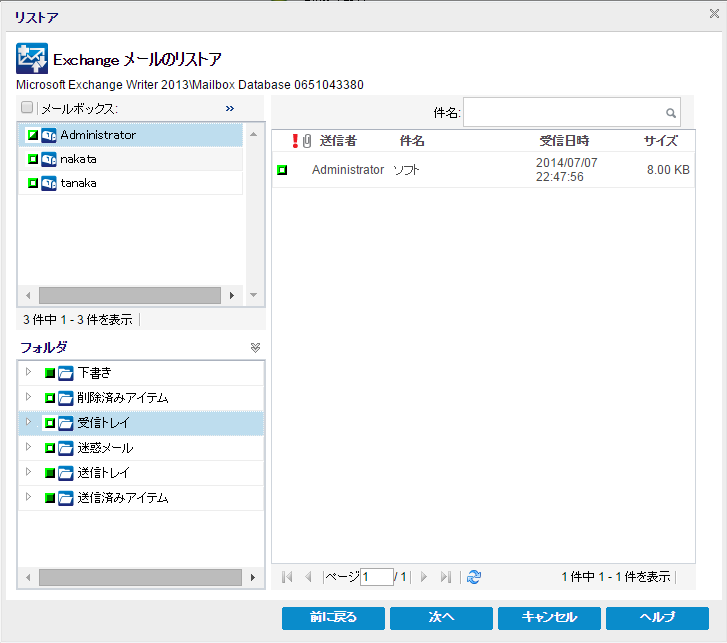Toggle the selection box of the ソフト message
The width and height of the screenshot is (727, 643).
pyautogui.click(x=282, y=170)
